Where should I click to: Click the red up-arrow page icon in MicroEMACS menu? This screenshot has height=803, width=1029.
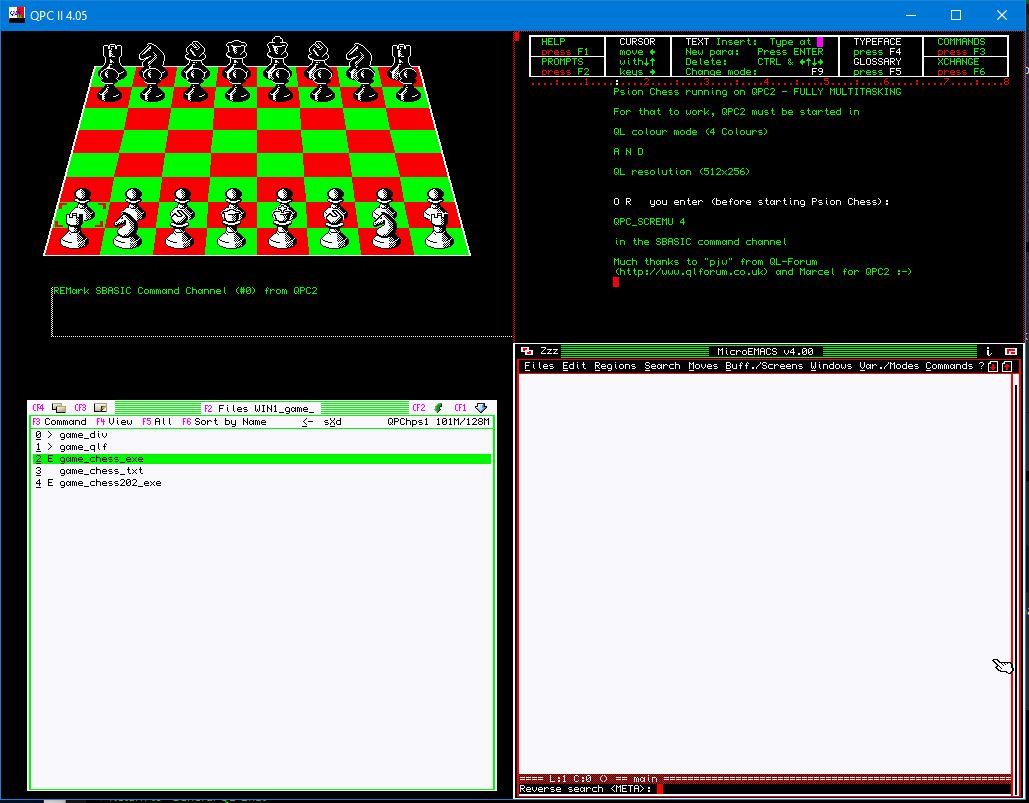[1007, 366]
